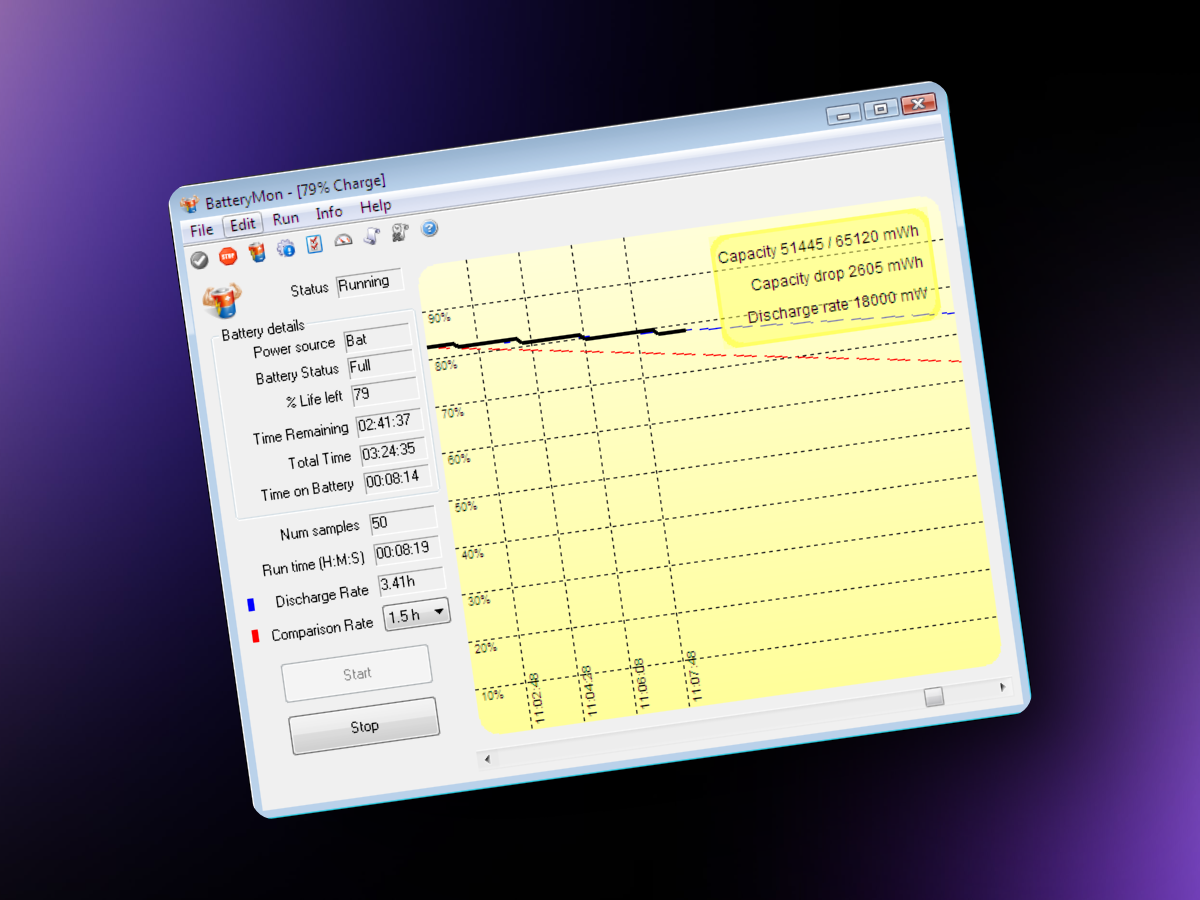The width and height of the screenshot is (1200, 900).
Task: Click the Battery Status field showing Full
Action: coord(381,365)
